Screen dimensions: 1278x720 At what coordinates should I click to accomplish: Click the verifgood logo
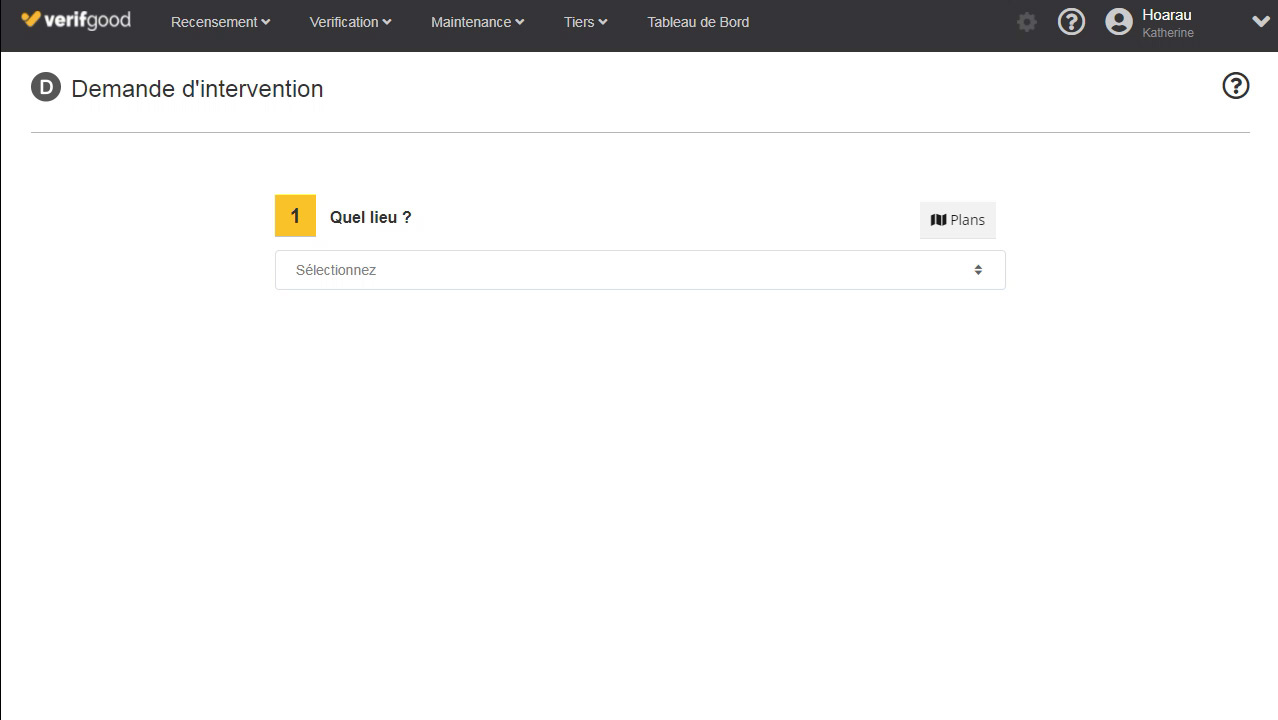(76, 20)
